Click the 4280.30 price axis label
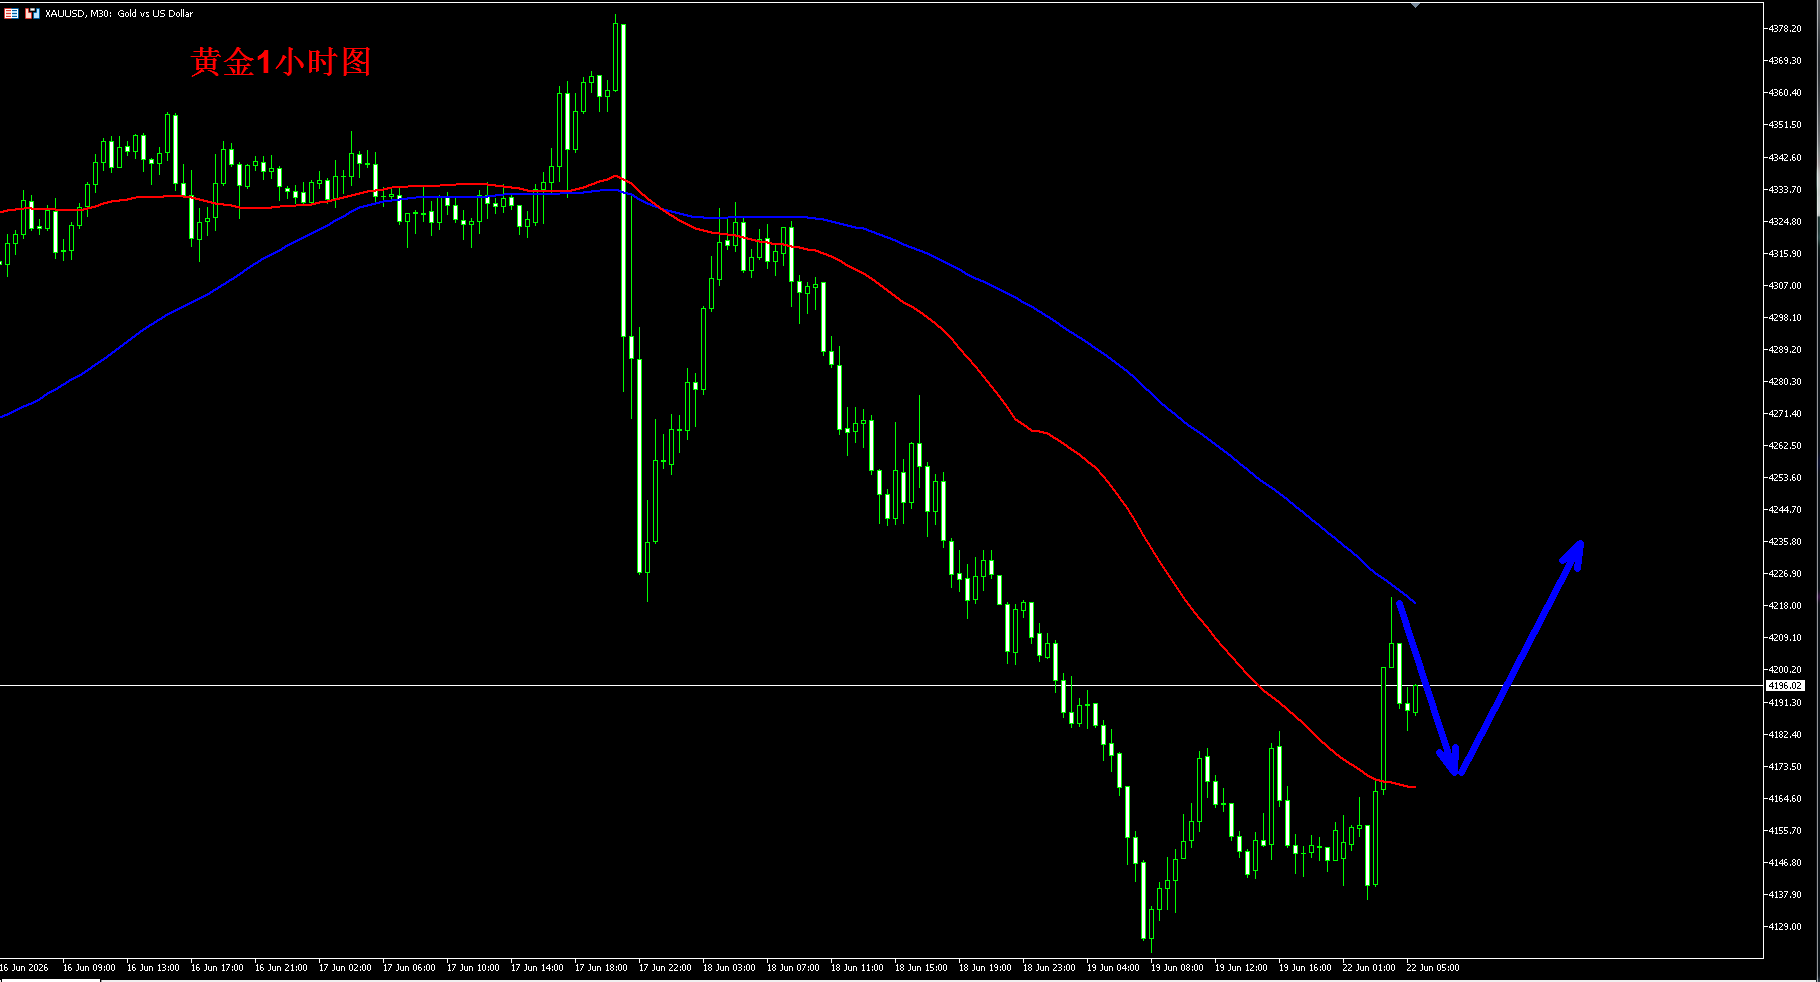The image size is (1820, 982). [x=1785, y=382]
